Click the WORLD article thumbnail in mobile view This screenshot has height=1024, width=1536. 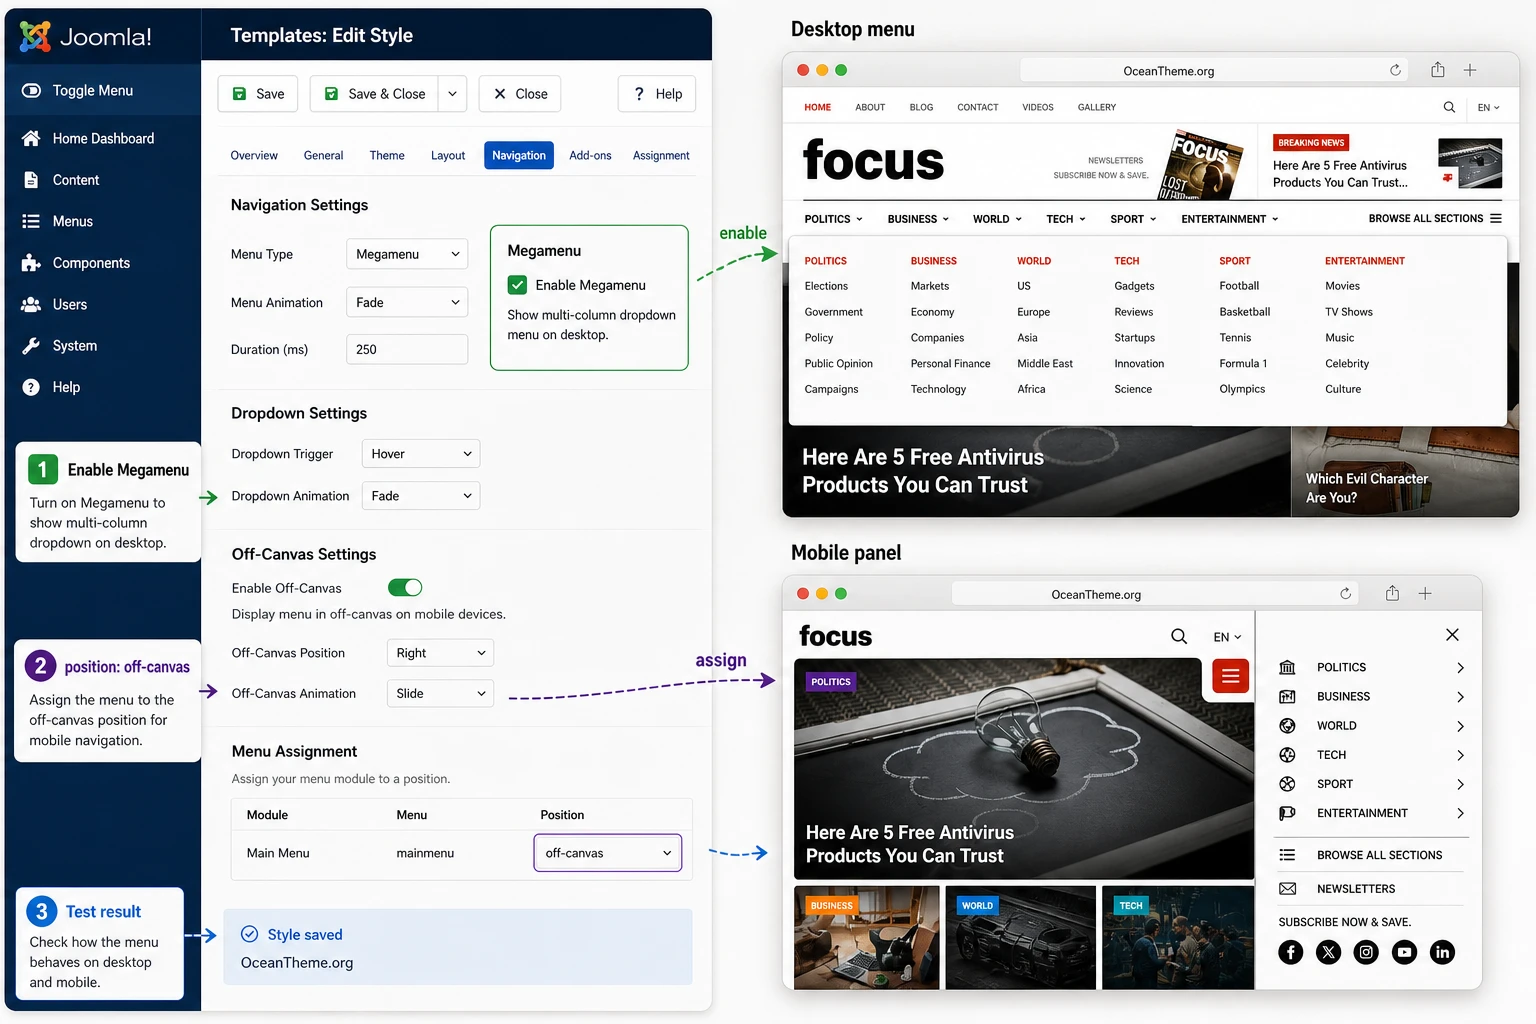pos(1020,937)
